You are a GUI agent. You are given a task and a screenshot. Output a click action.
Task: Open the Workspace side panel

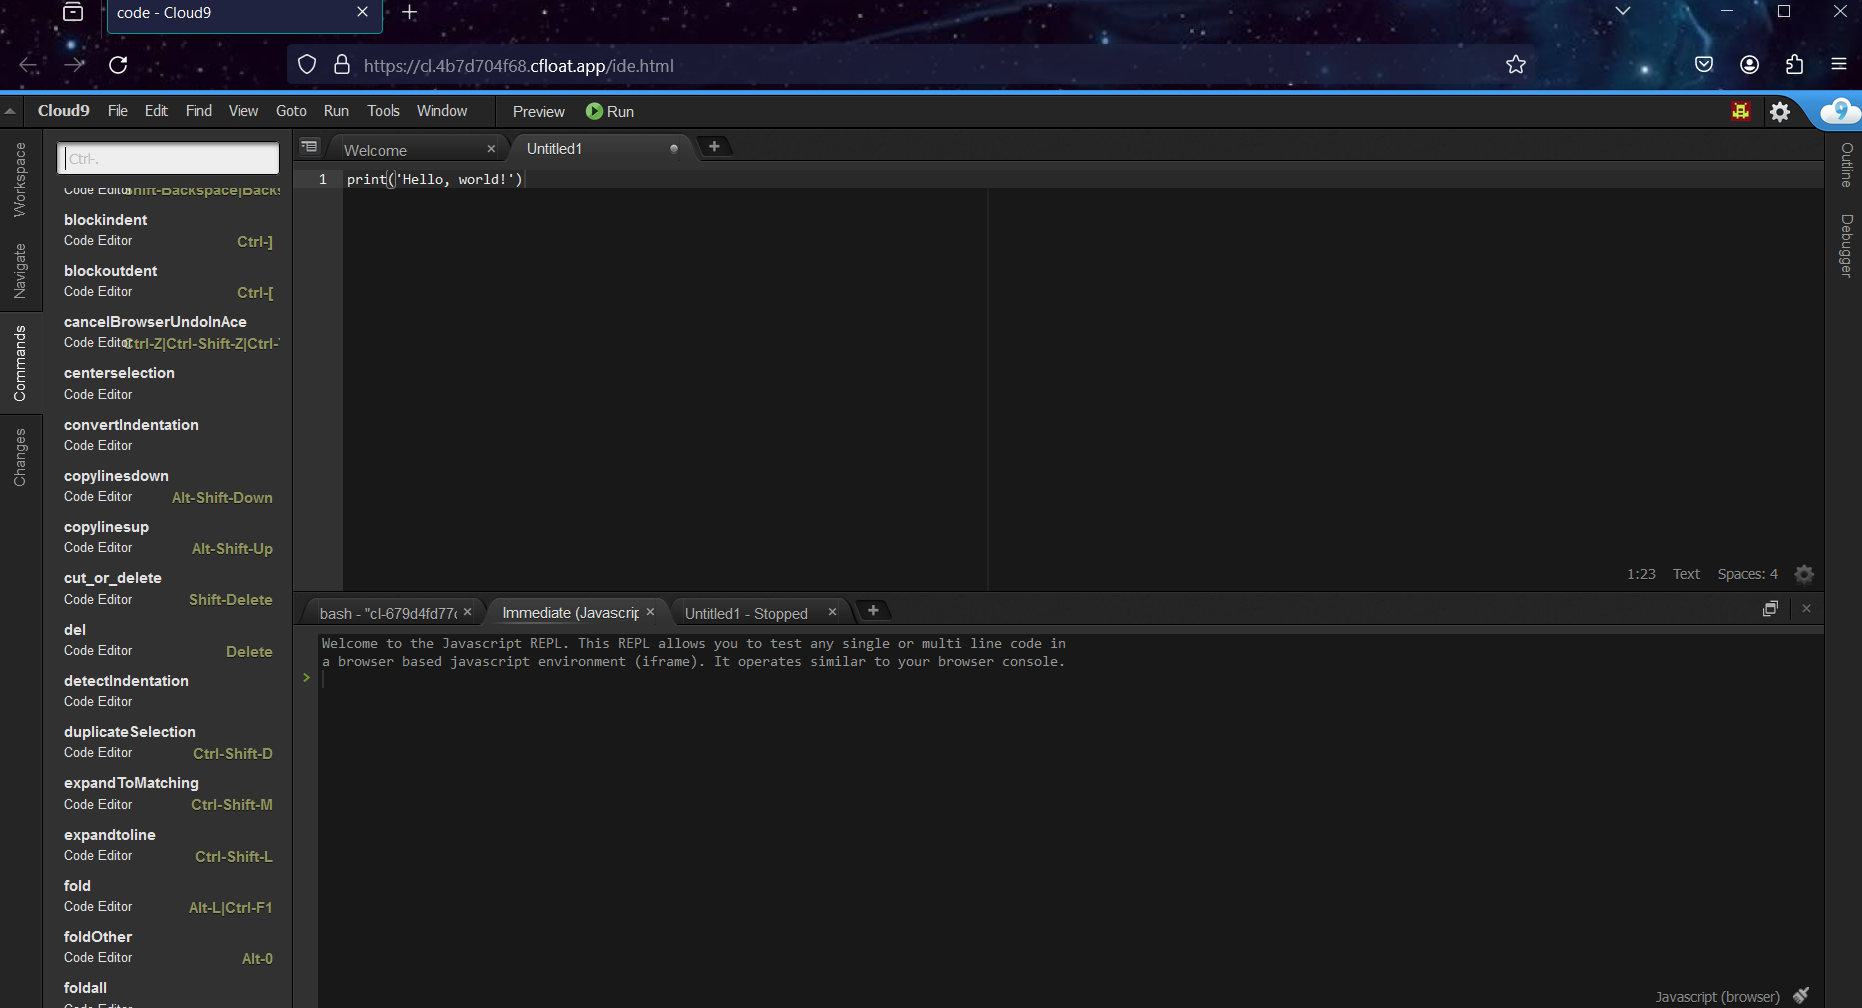point(20,179)
